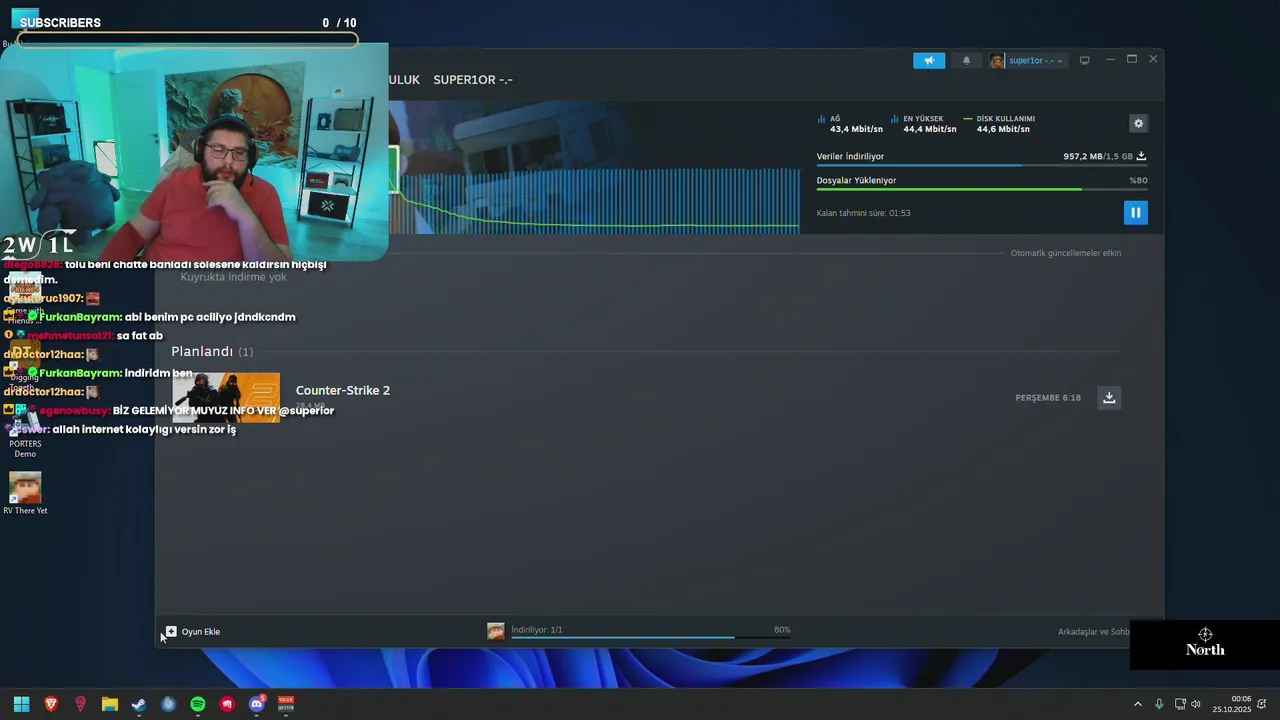1280x720 pixels.
Task: Open the RV There Yet desktop shortcut
Action: (x=25, y=493)
